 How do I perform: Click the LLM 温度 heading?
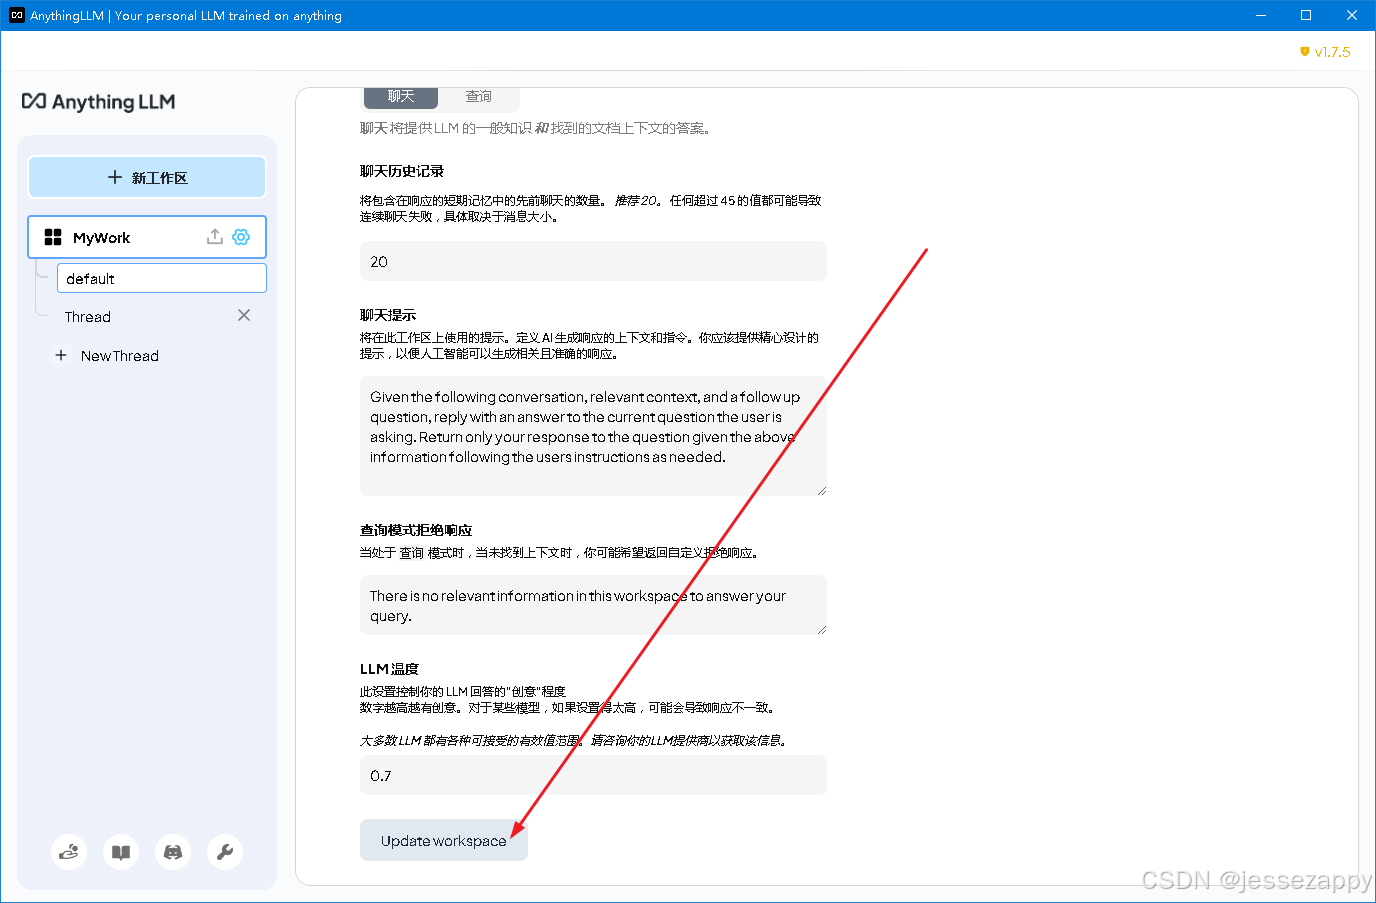click(x=389, y=669)
